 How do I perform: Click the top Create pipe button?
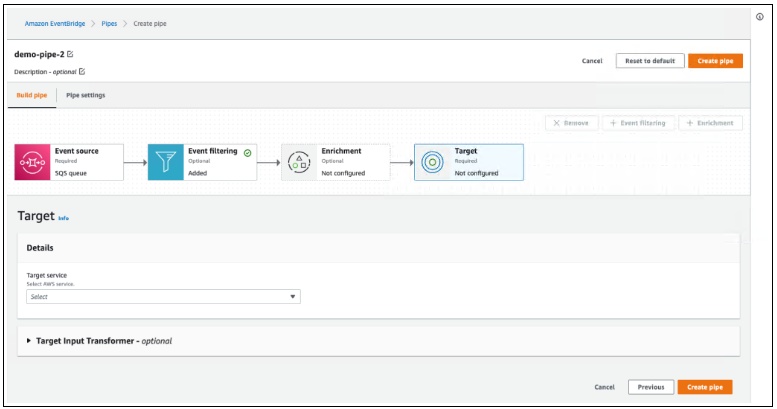click(715, 61)
